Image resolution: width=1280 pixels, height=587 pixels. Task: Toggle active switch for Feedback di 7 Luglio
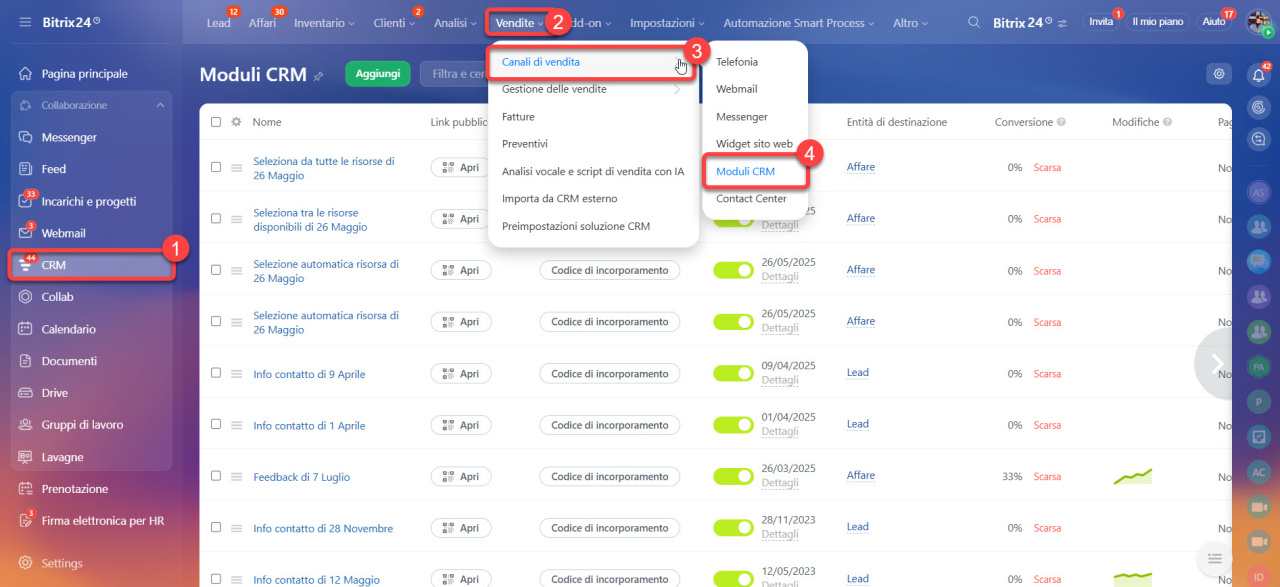(x=733, y=476)
